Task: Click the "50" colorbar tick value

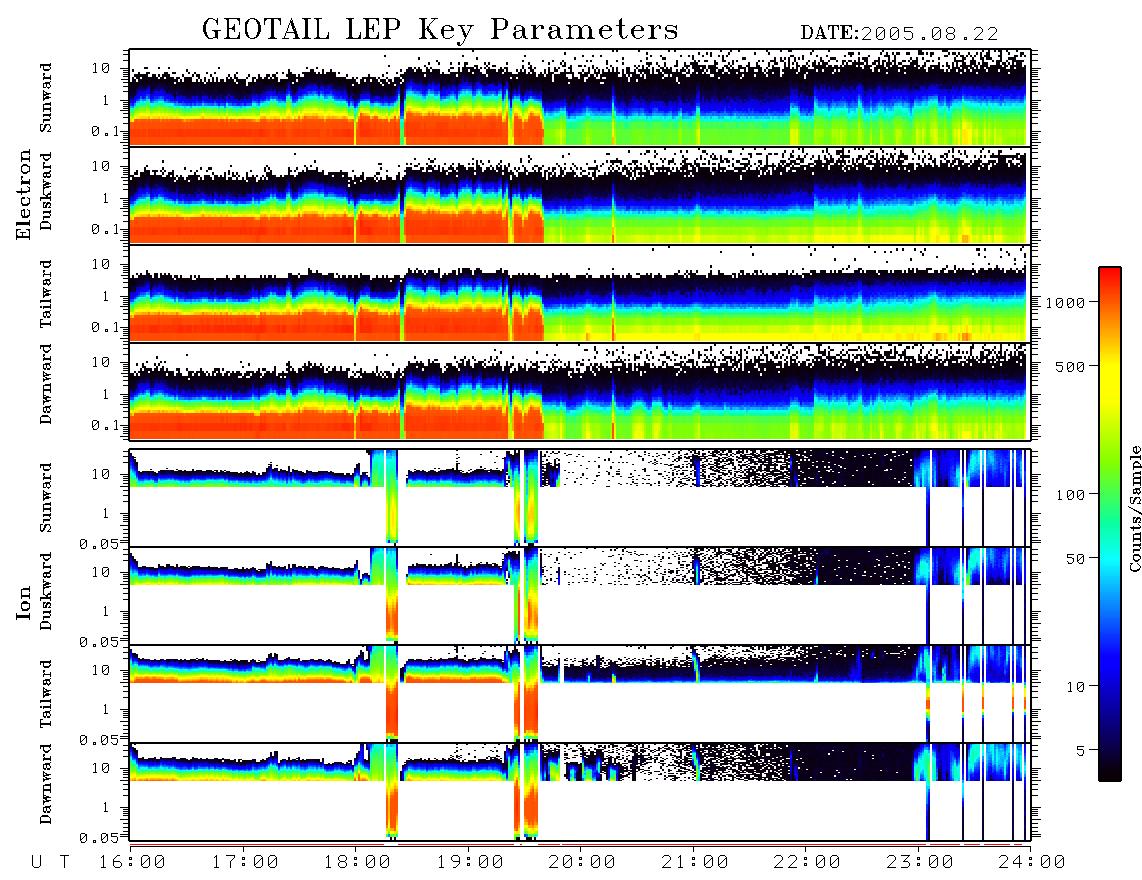Action: [x=1075, y=559]
